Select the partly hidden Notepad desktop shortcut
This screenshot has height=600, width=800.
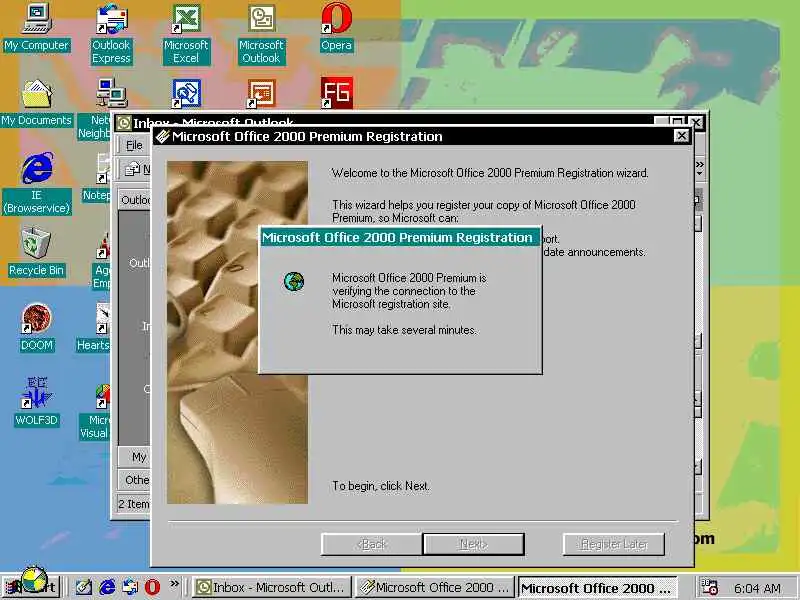click(x=97, y=177)
